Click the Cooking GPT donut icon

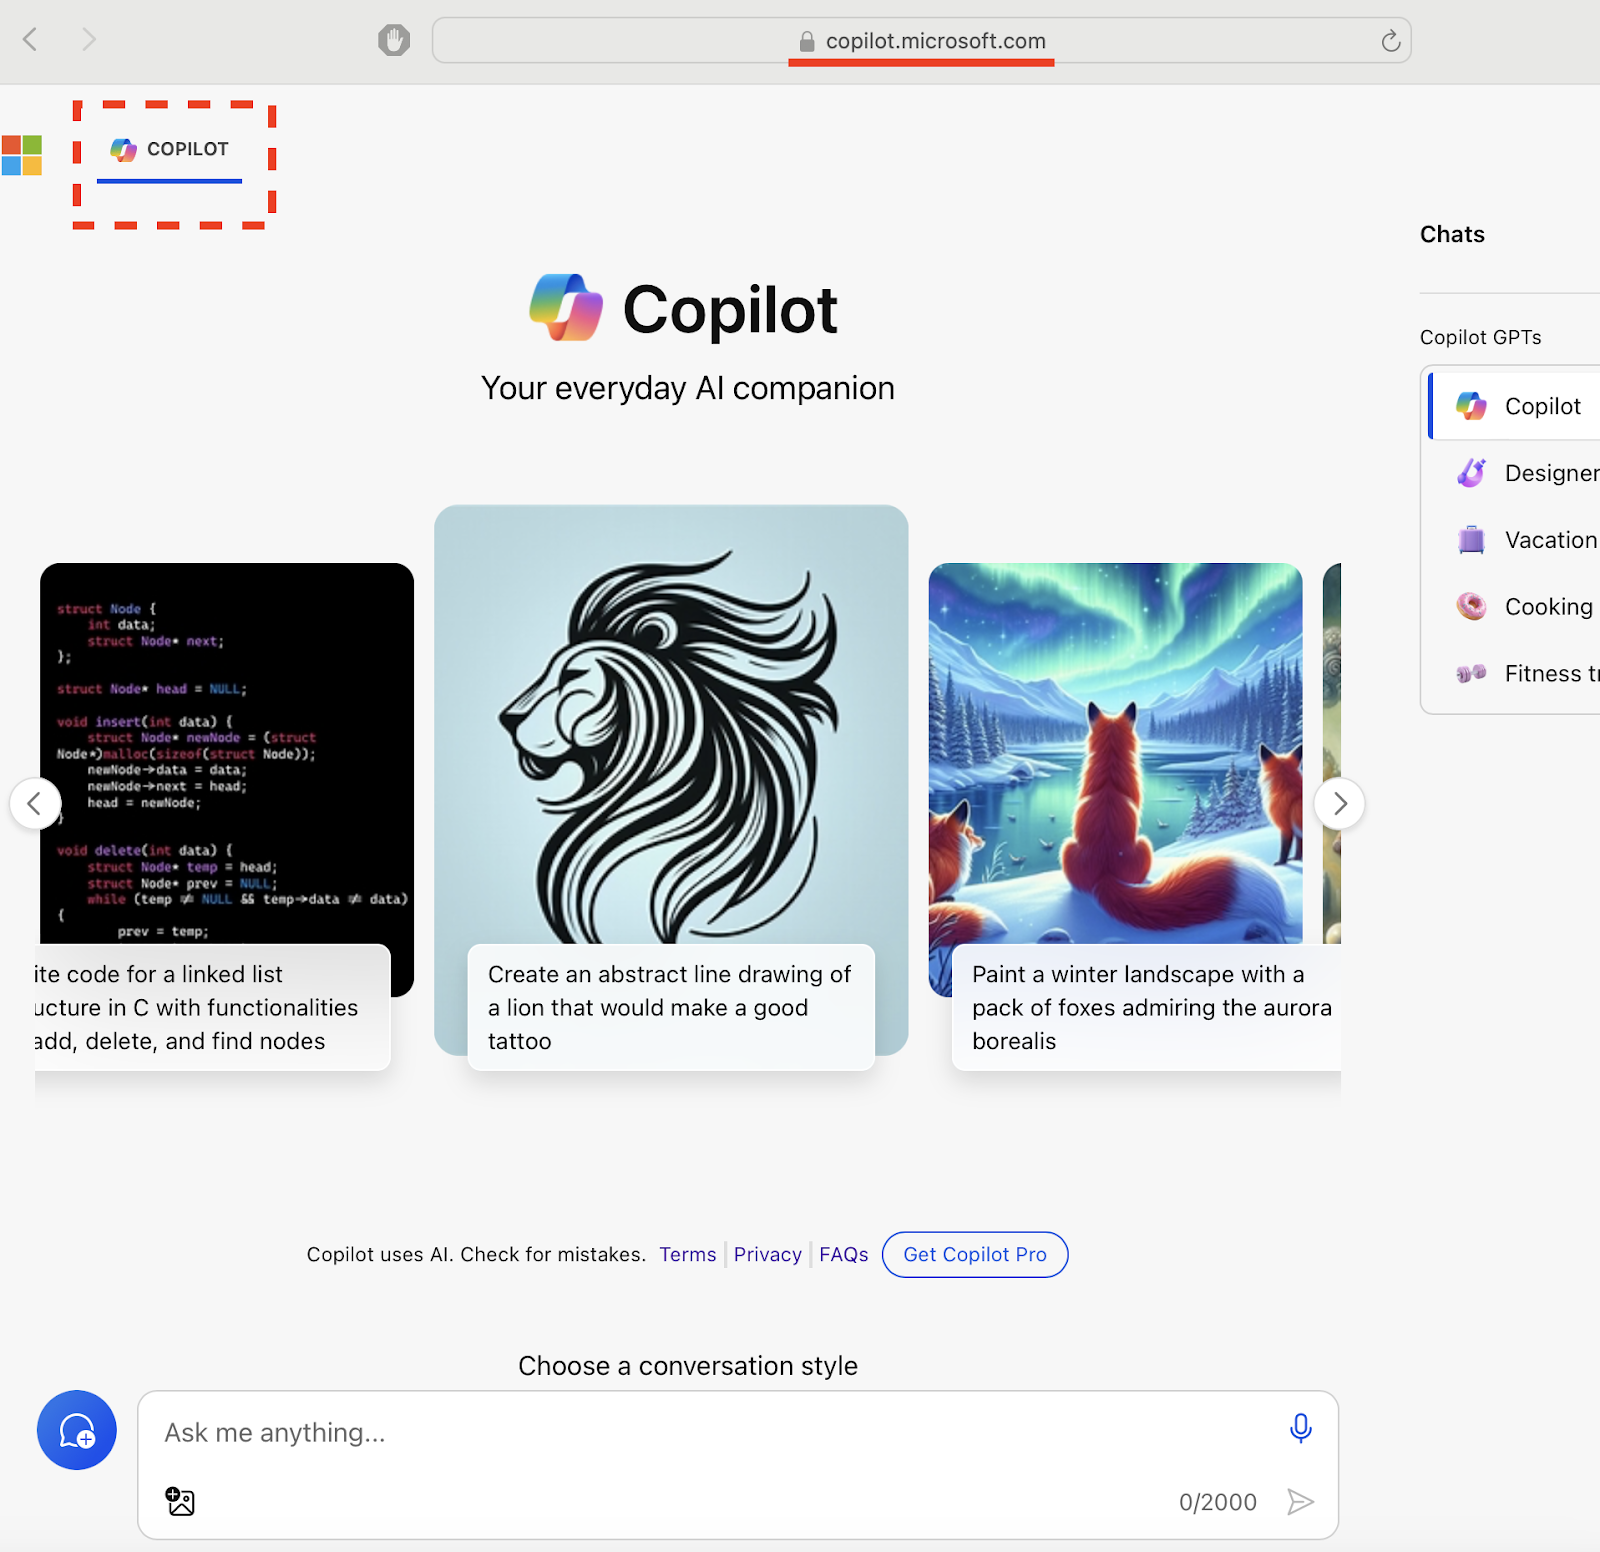[1471, 606]
